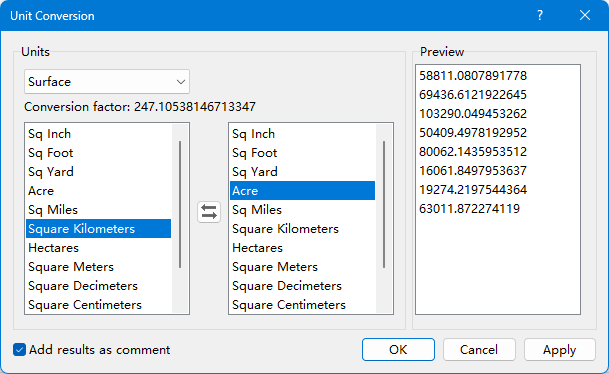
Task: Select Acre in source units list
Action: coord(99,191)
